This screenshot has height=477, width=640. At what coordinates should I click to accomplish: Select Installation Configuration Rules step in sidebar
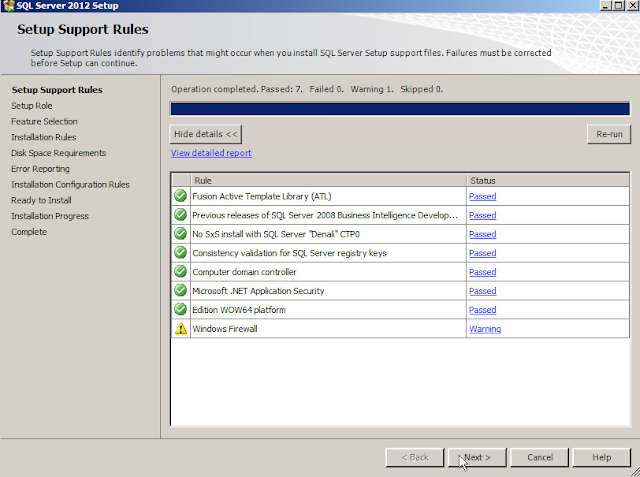pyautogui.click(x=70, y=184)
